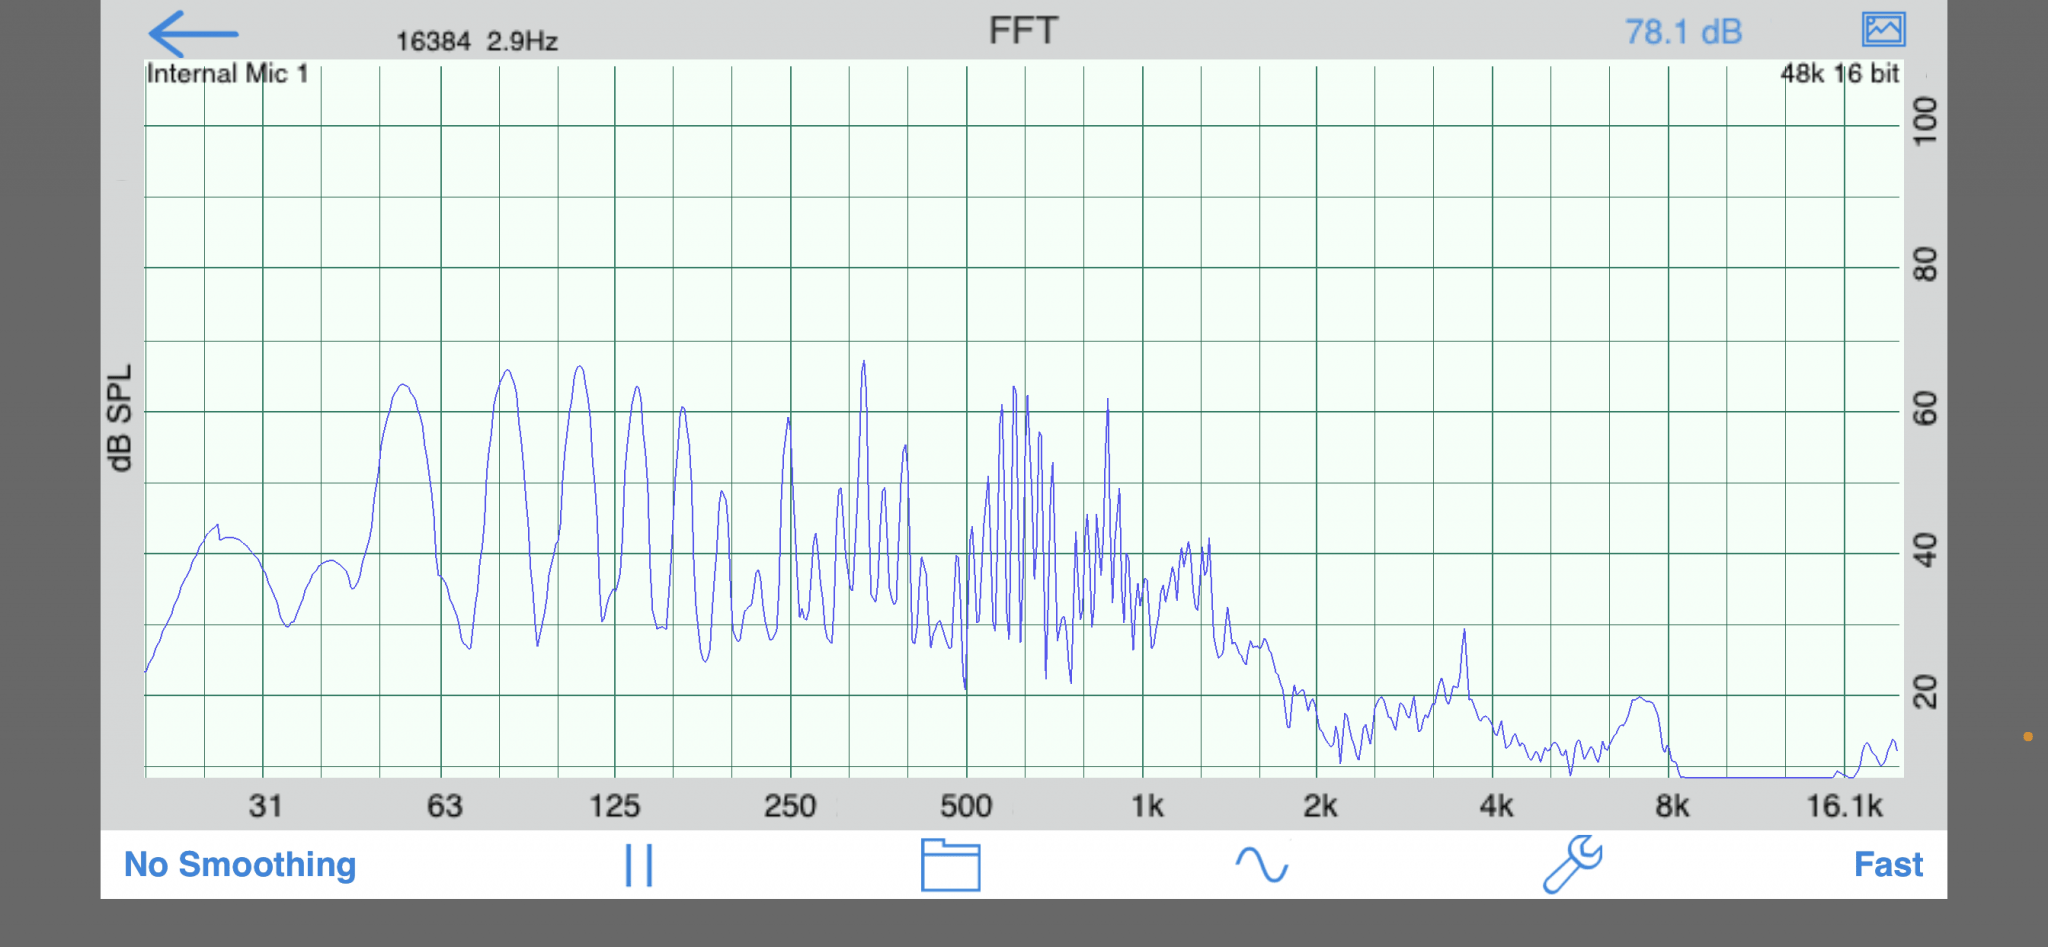The height and width of the screenshot is (947, 2048).
Task: Tap the 31 frequency axis label
Action: (x=265, y=806)
